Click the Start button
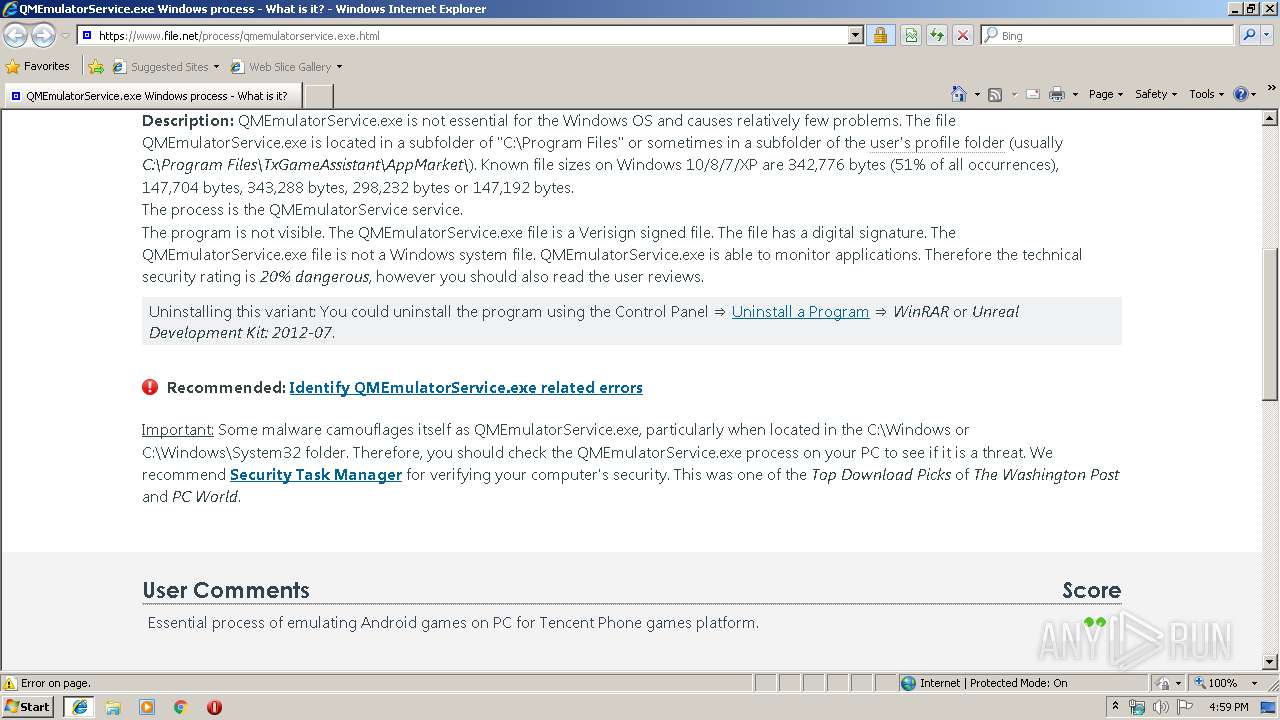This screenshot has height=720, width=1280. point(28,707)
